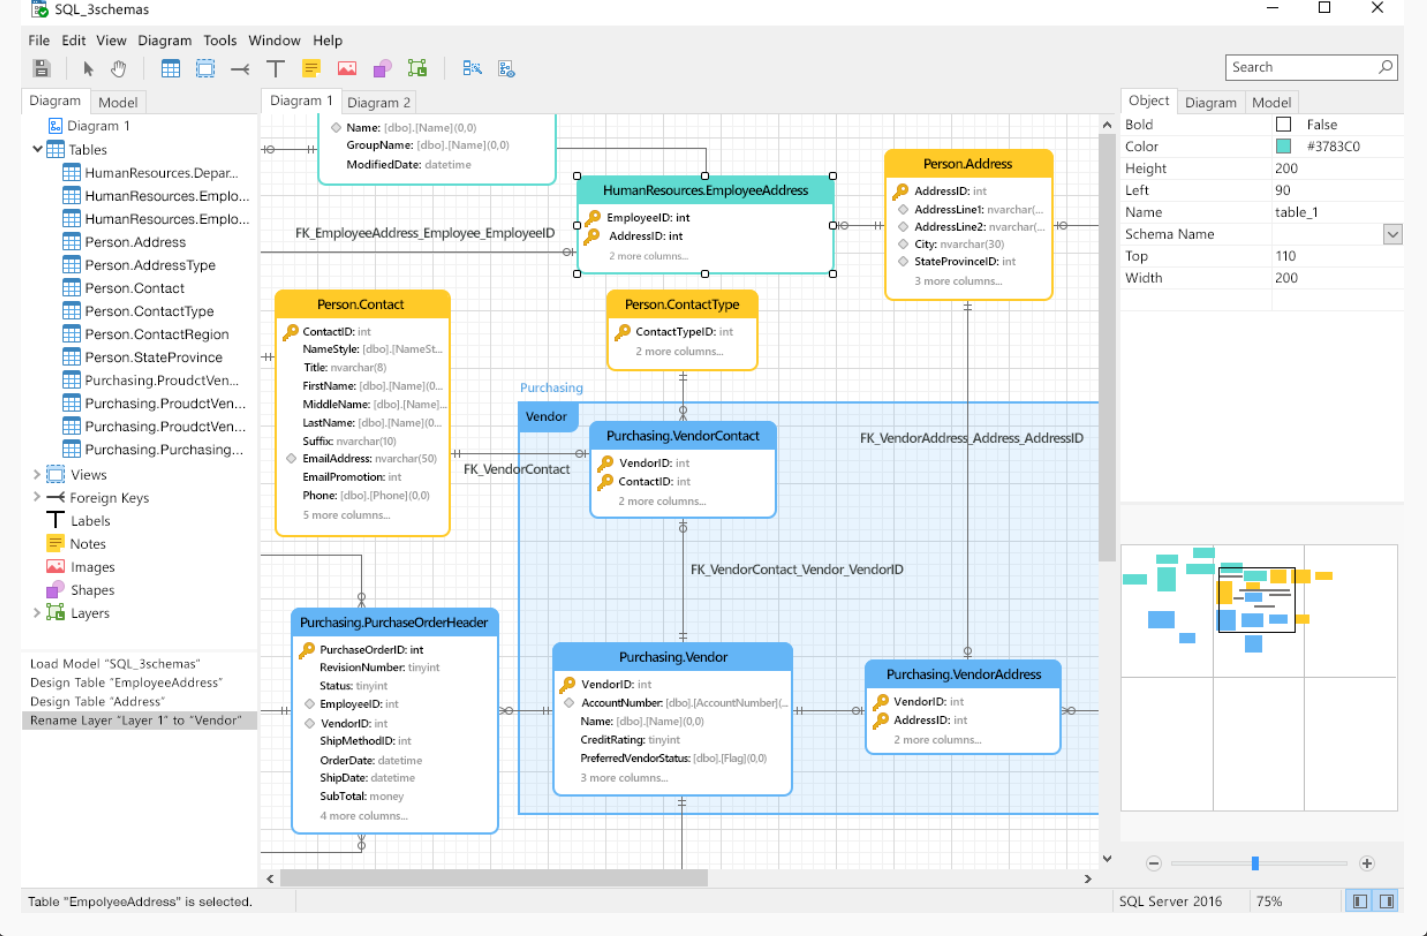This screenshot has width=1427, height=936.
Task: Click the Search input field
Action: 1300,67
